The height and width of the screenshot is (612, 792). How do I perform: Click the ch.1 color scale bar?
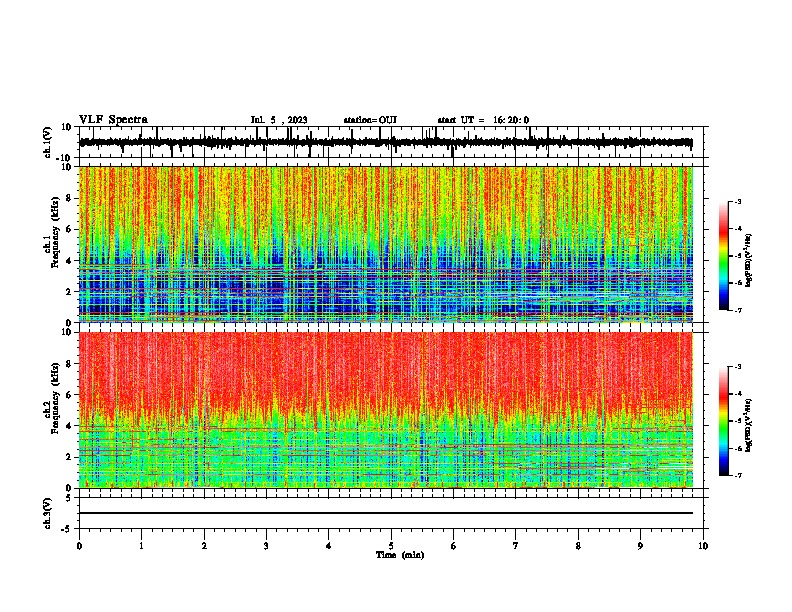click(x=723, y=256)
